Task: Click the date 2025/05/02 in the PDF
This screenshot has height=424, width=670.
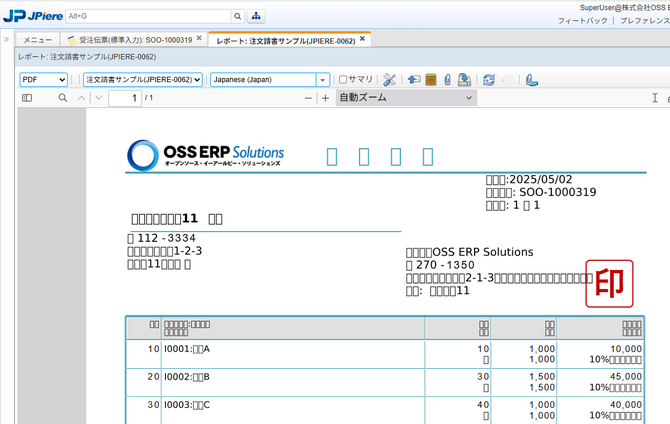Action: click(541, 179)
